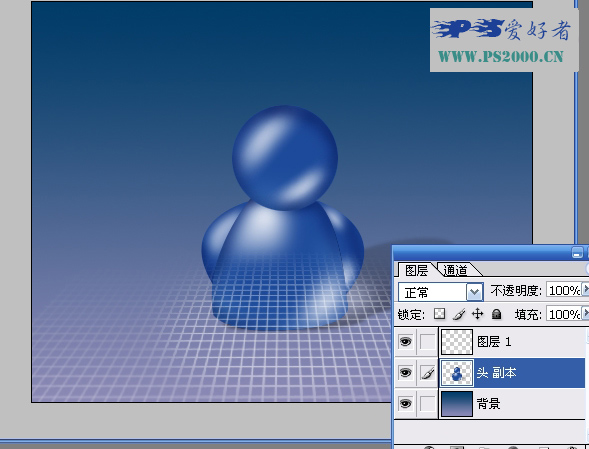
Task: Toggle lock image pixels brush icon
Action: coord(459,314)
